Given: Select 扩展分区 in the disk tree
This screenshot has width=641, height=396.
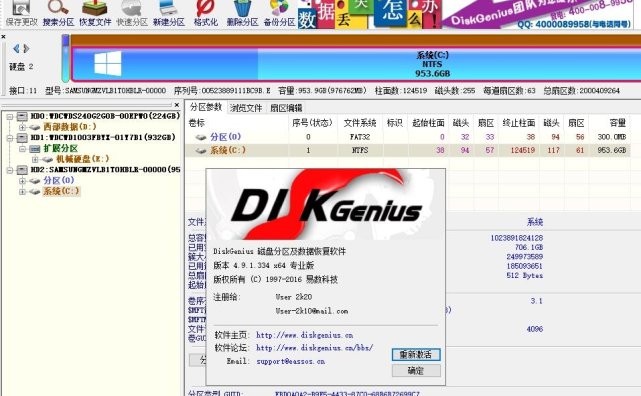Looking at the screenshot, I should tap(61, 148).
